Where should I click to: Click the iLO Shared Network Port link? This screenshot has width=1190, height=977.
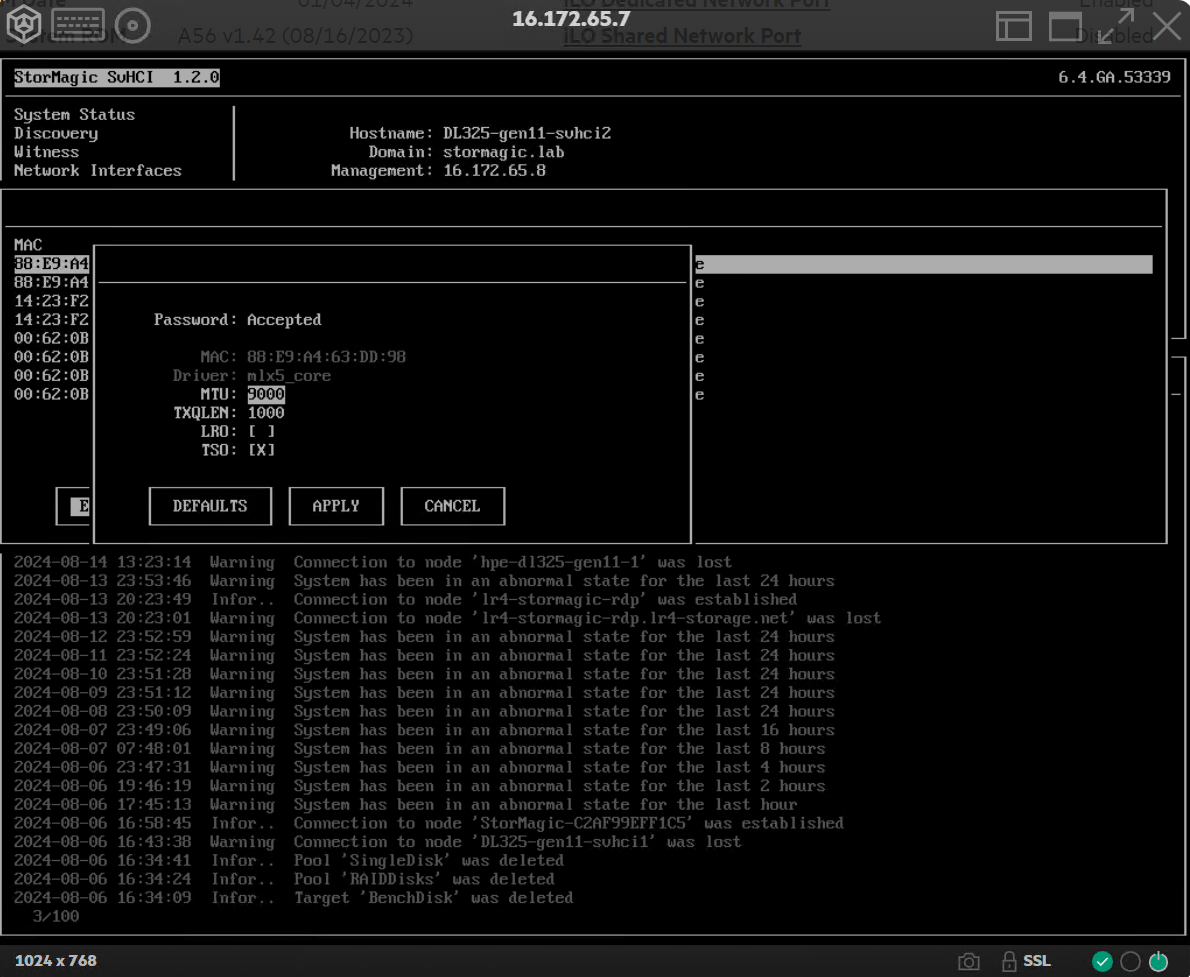pos(682,36)
